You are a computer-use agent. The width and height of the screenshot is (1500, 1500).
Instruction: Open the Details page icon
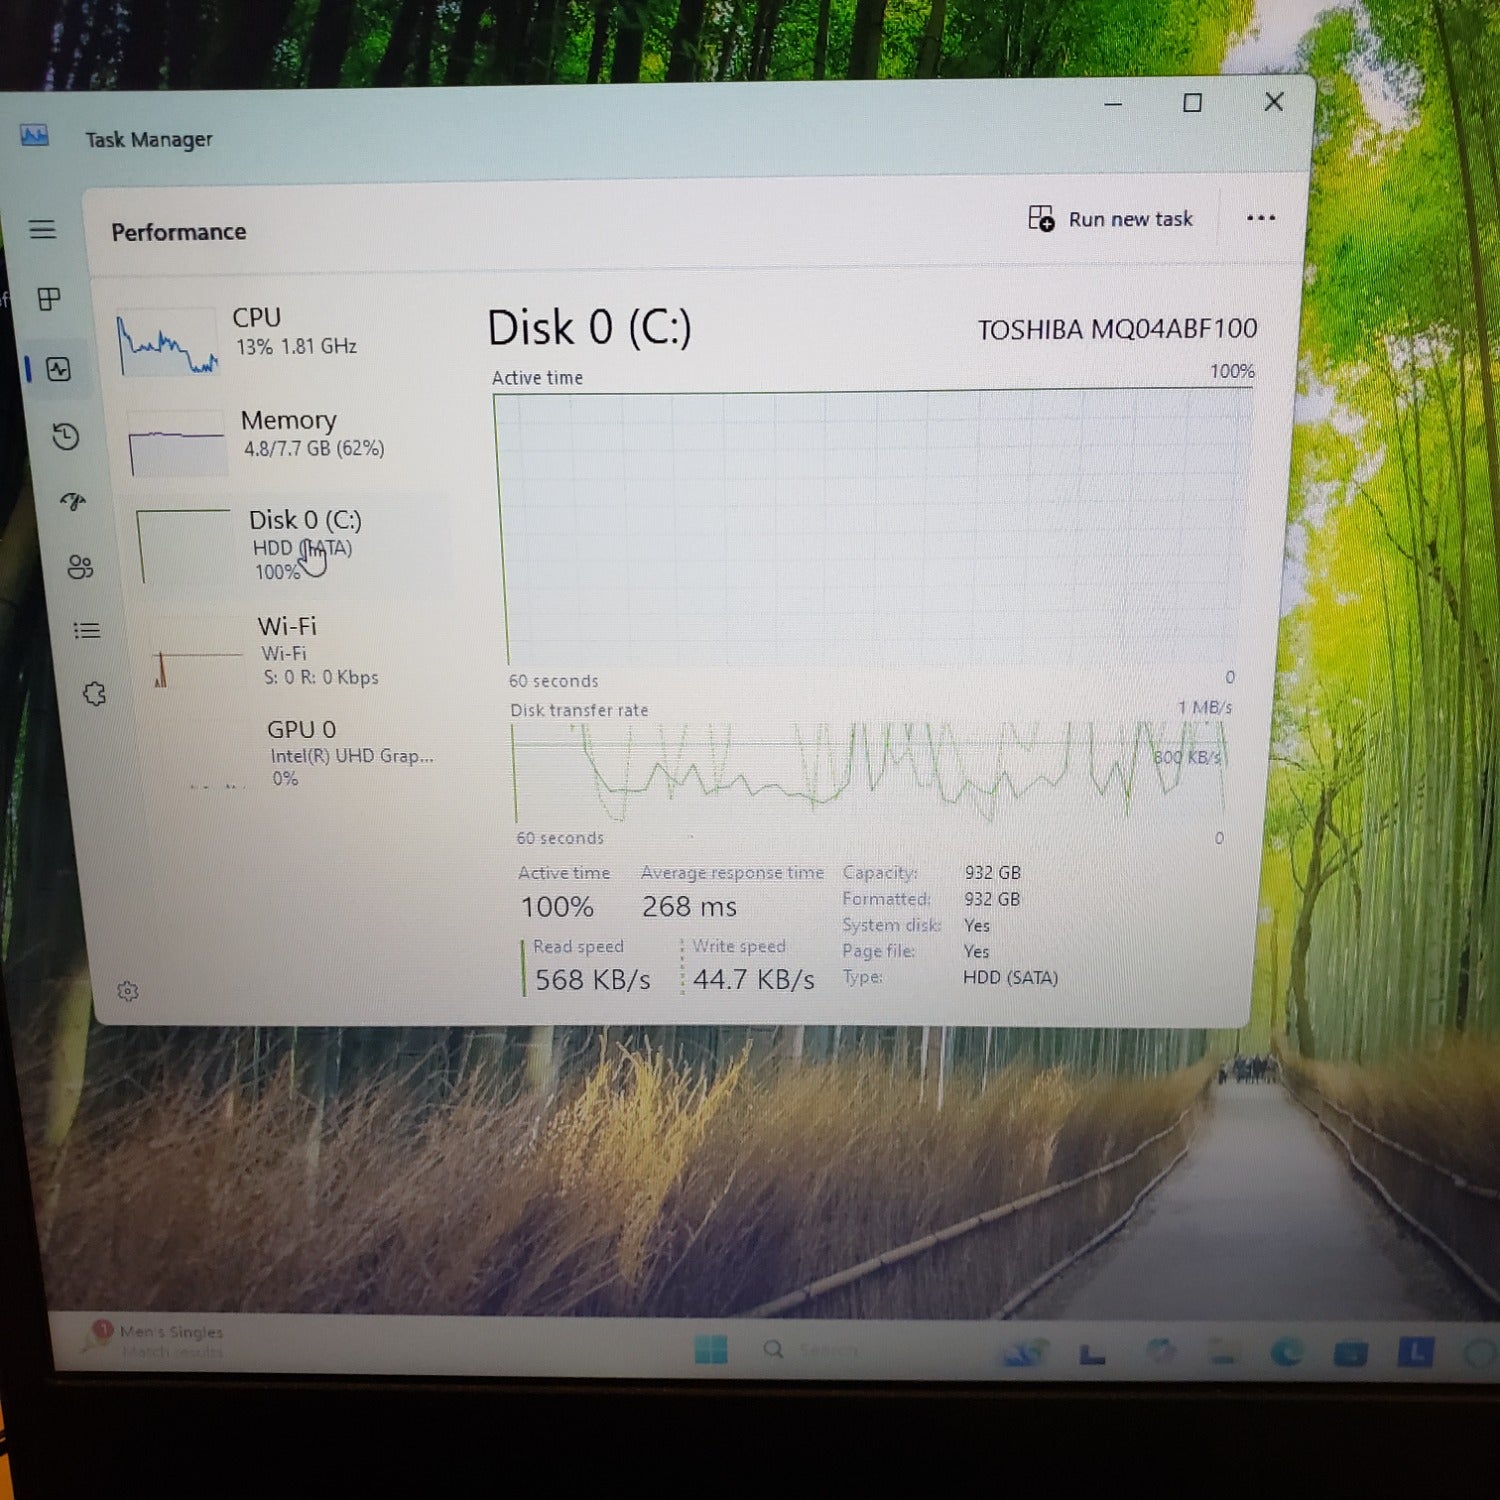[x=87, y=630]
